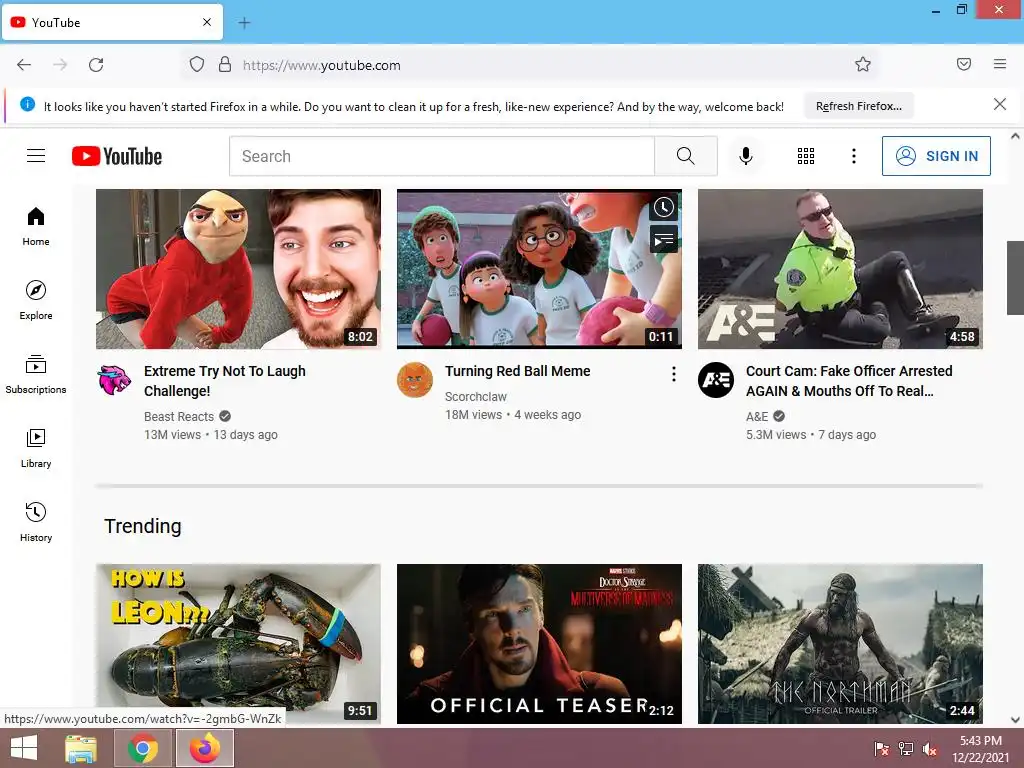Open Explore in sidebar
Image resolution: width=1024 pixels, height=768 pixels.
(x=36, y=300)
